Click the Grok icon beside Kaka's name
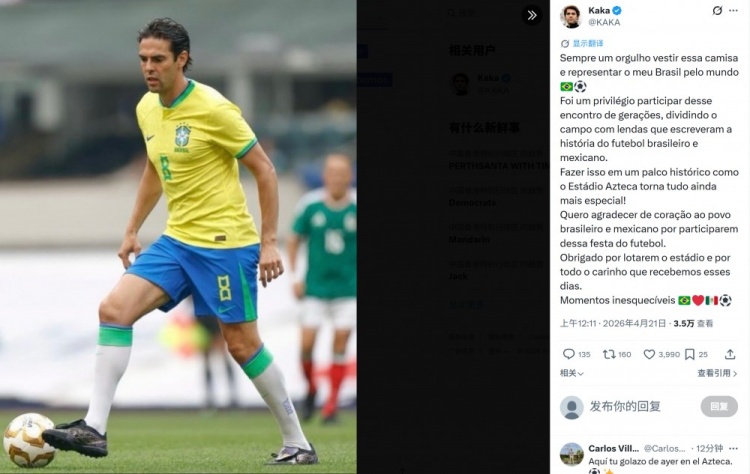Viewport: 750px width, 474px height. tap(717, 11)
